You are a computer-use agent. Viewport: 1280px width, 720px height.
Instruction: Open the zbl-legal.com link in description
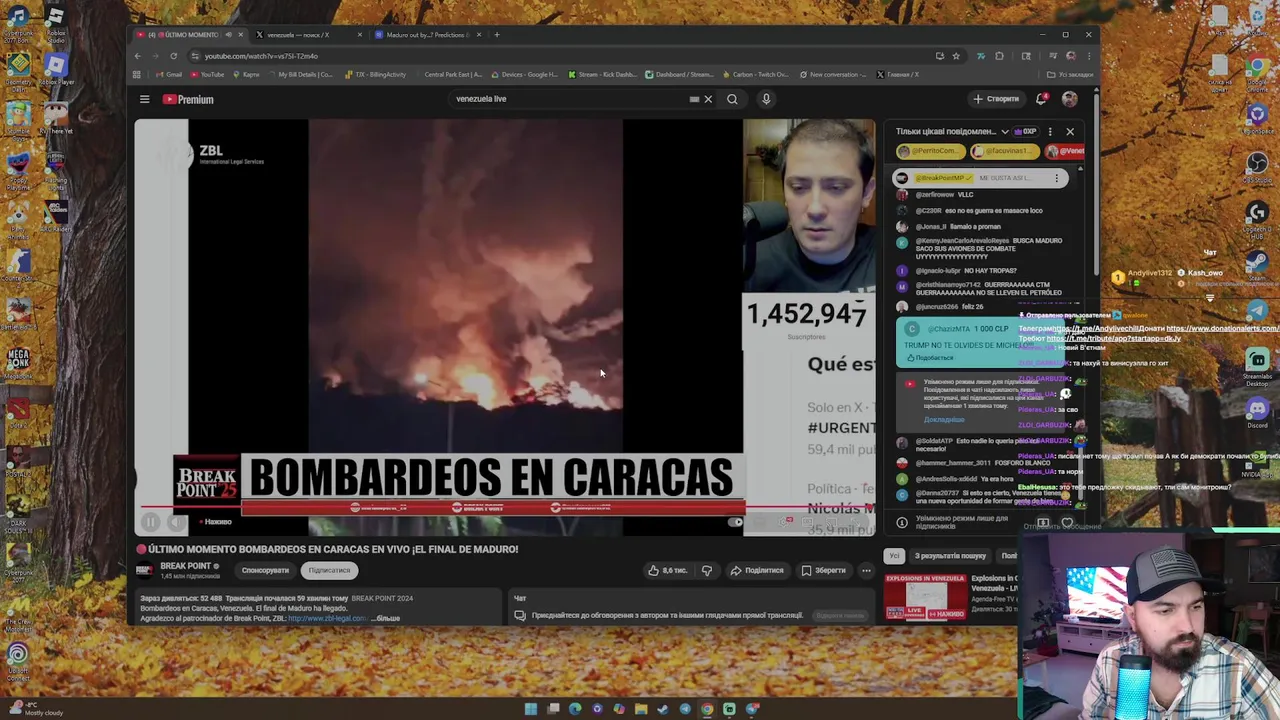pos(327,618)
